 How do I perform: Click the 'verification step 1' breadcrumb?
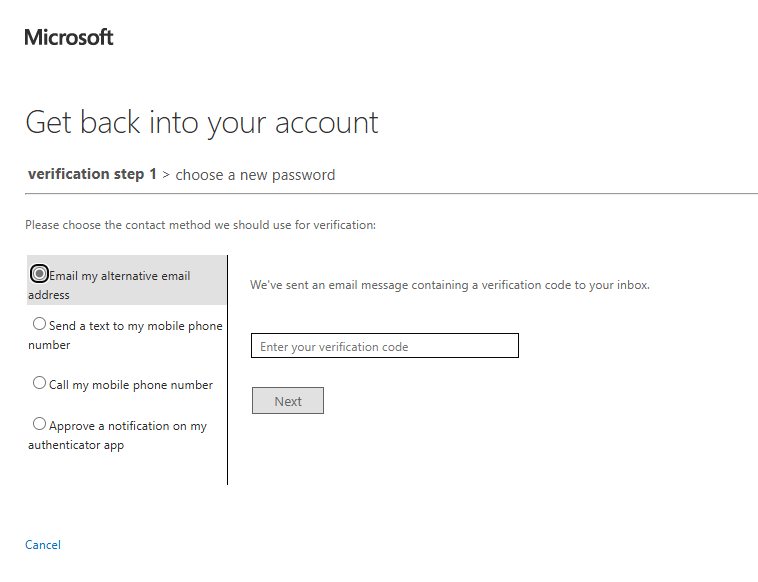[x=92, y=174]
